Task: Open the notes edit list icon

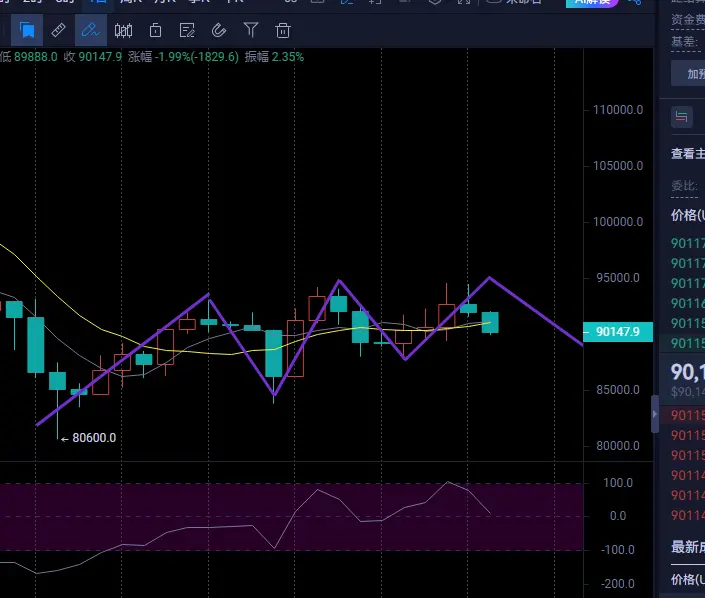Action: (x=187, y=30)
